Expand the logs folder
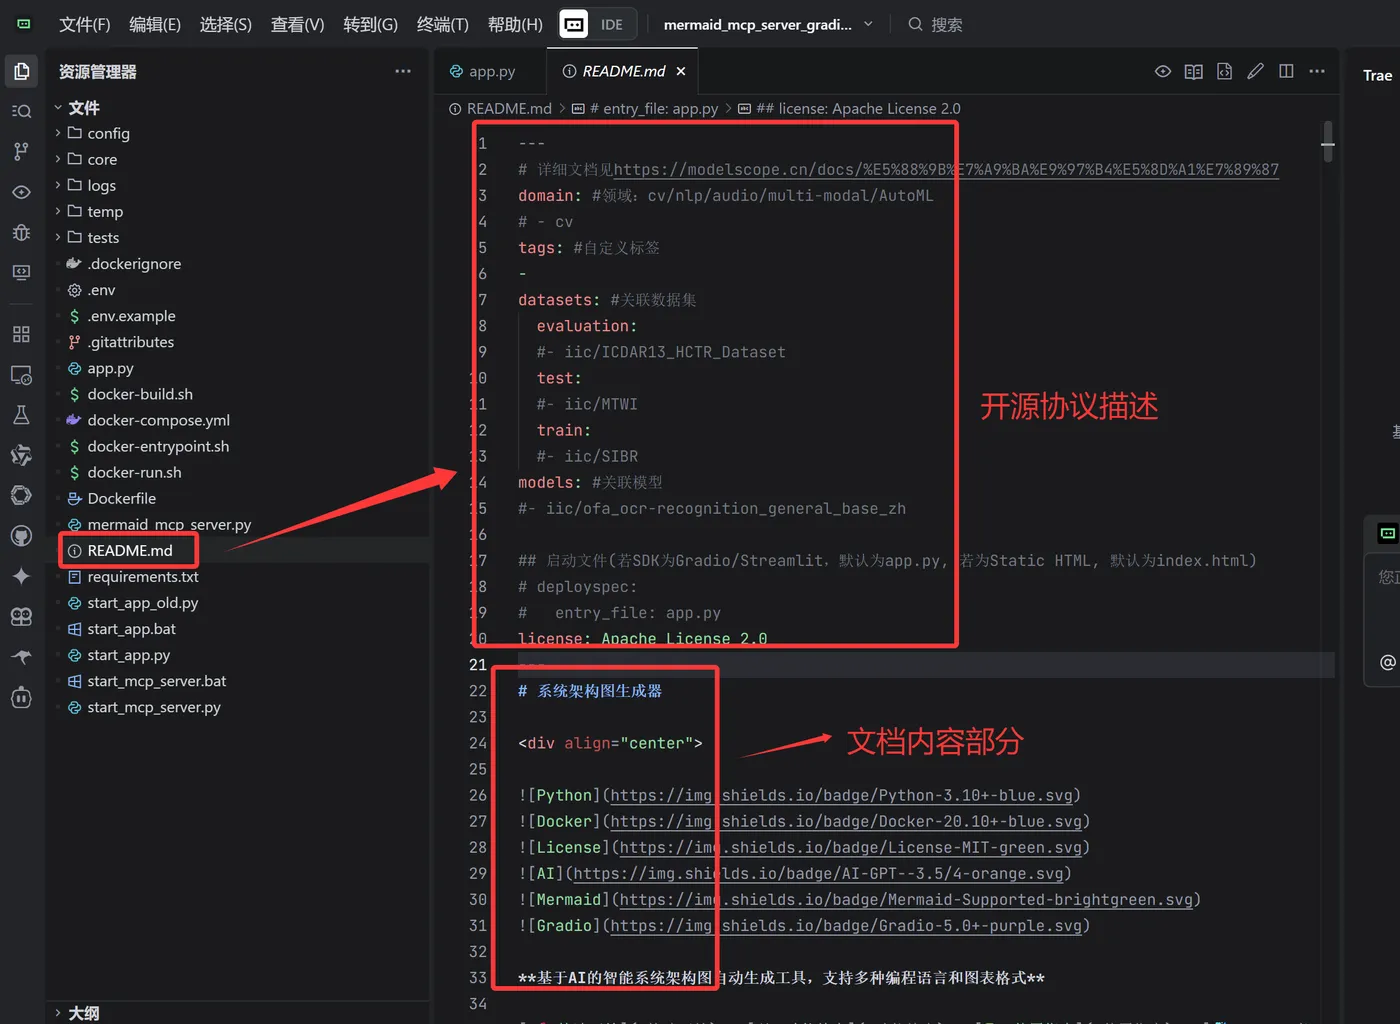The height and width of the screenshot is (1024, 1400). pyautogui.click(x=58, y=185)
